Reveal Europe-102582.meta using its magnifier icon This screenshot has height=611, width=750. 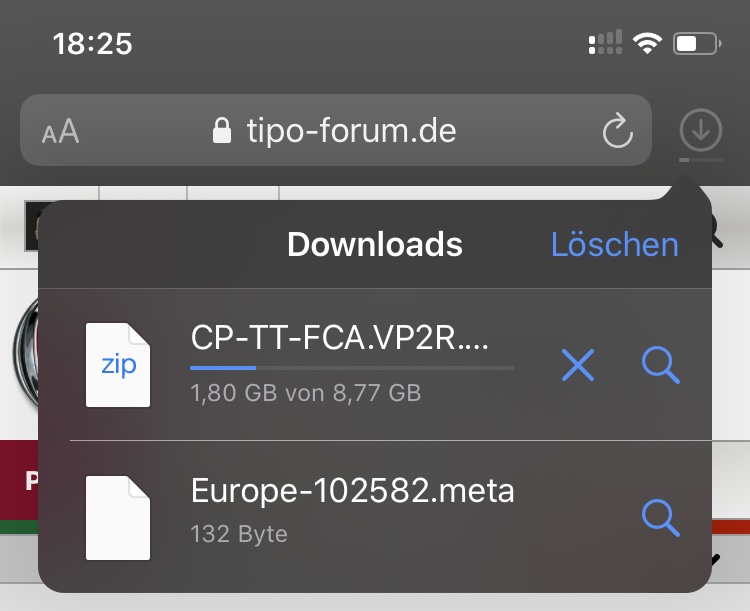[x=660, y=516]
